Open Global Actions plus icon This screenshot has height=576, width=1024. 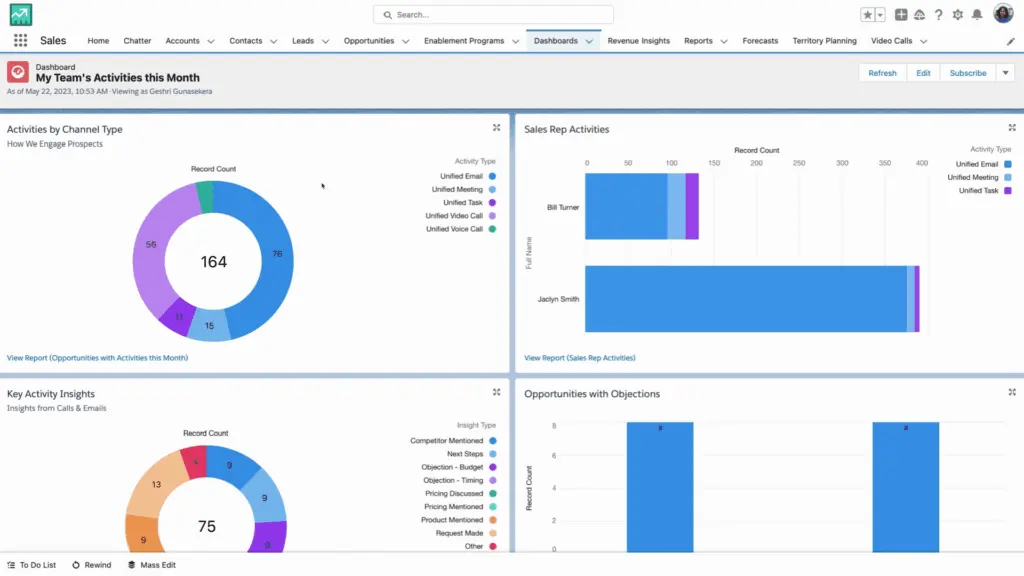coord(901,14)
